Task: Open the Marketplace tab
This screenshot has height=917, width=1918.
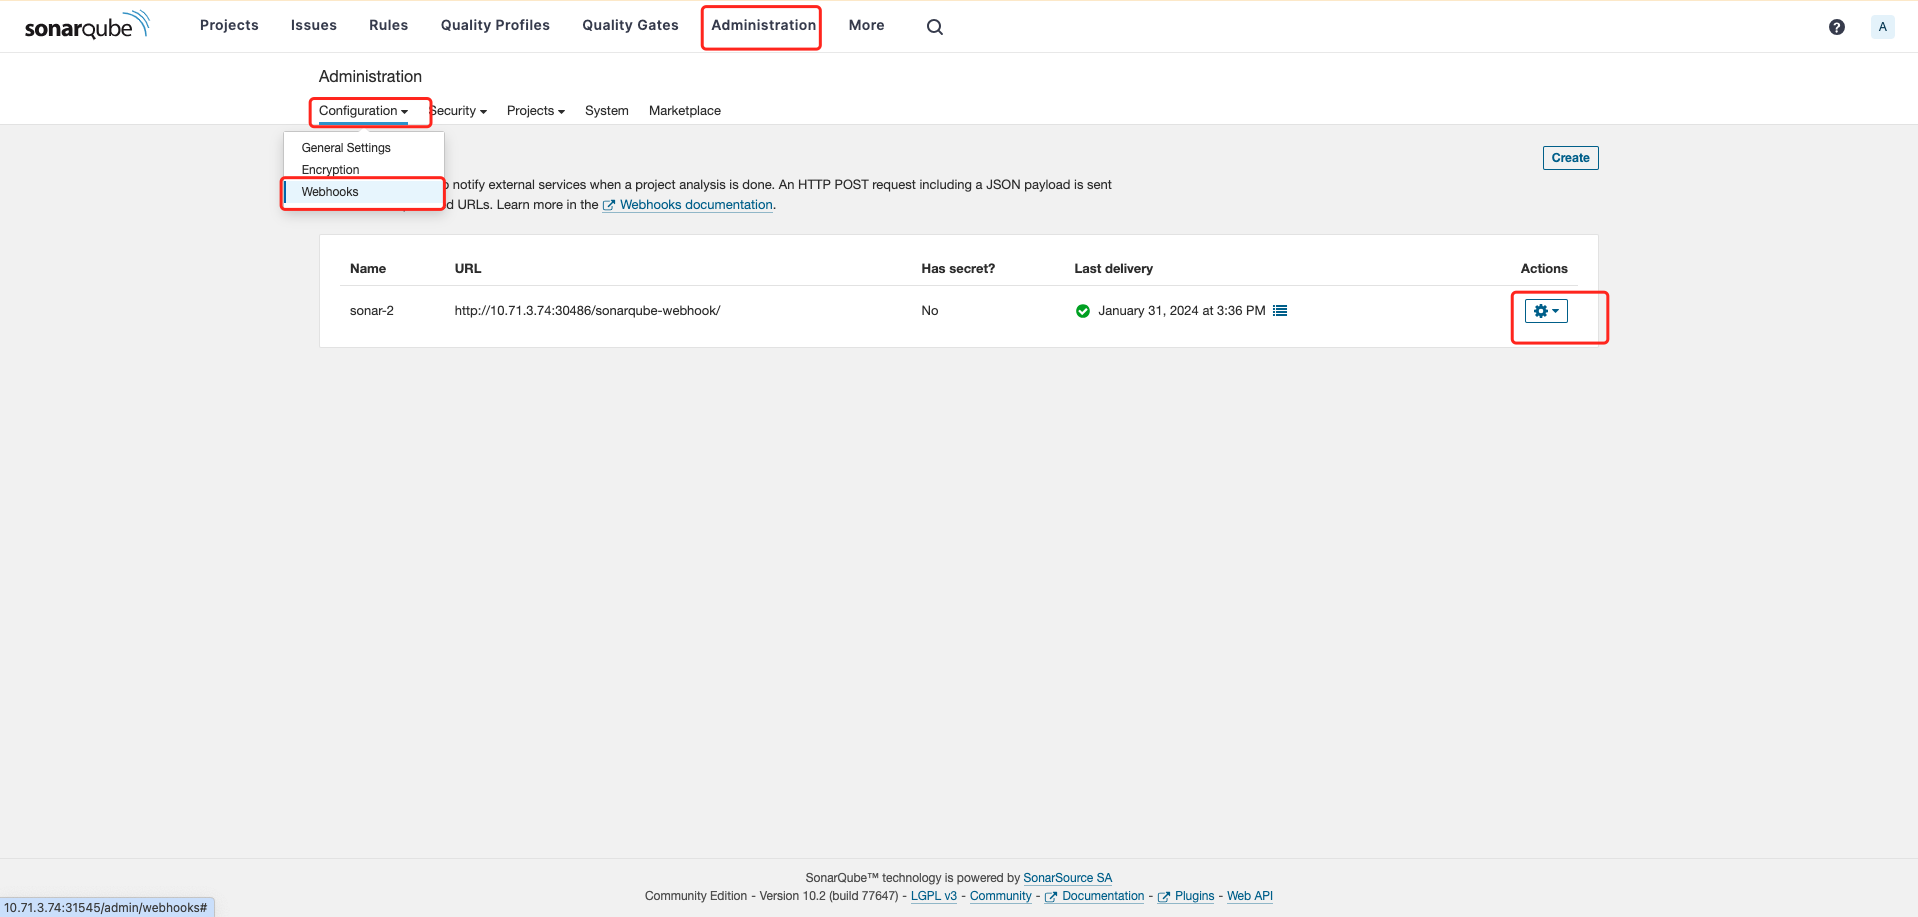Action: click(x=684, y=110)
